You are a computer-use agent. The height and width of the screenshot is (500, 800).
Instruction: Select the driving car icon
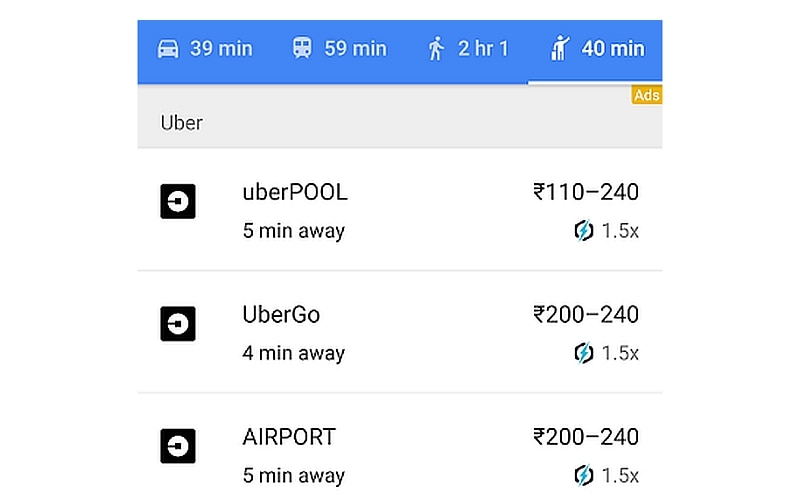click(168, 49)
